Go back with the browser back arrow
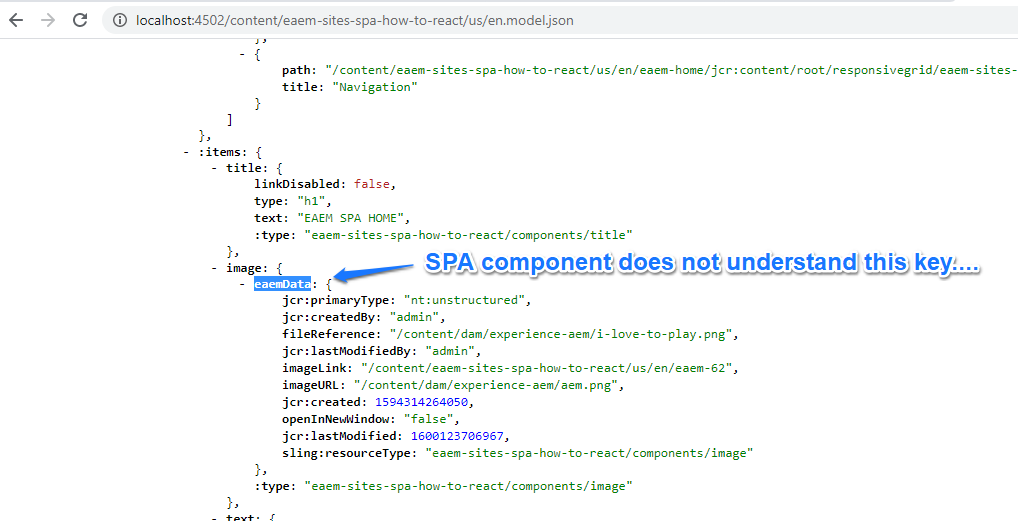The image size is (1018, 521). click(x=16, y=20)
